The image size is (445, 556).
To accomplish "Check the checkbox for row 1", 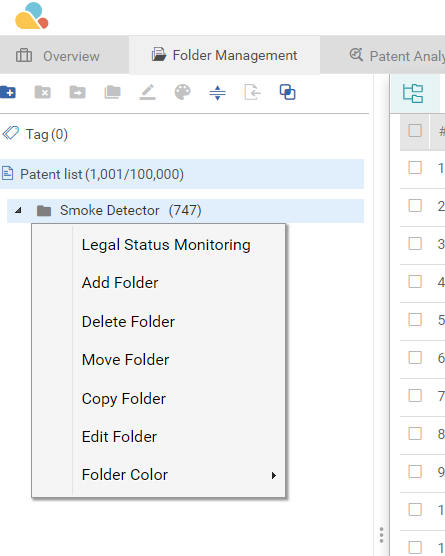I will [x=415, y=167].
